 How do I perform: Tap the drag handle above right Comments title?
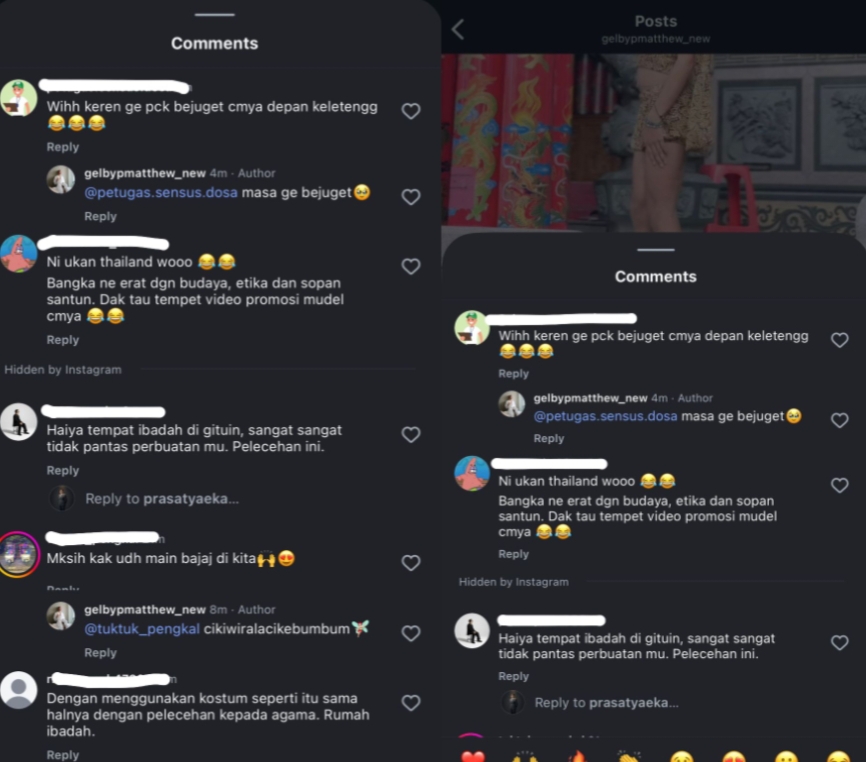pyautogui.click(x=656, y=250)
